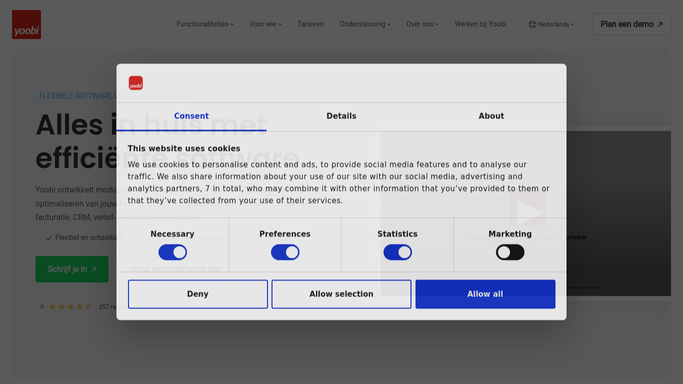
Task: Switch to the Details tab
Action: (x=342, y=116)
